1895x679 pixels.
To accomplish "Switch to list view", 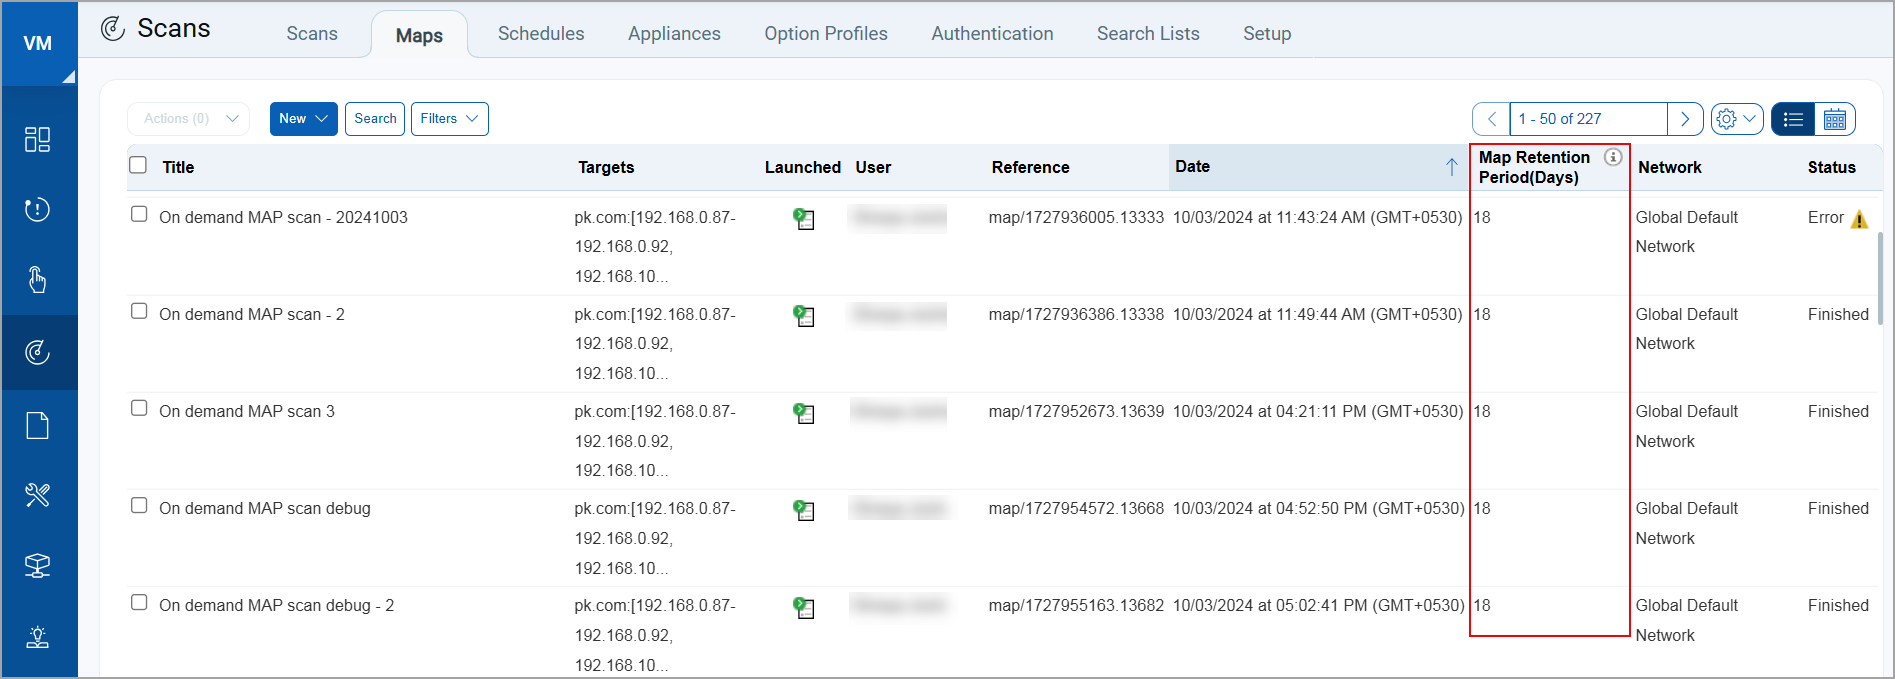I will (1793, 119).
